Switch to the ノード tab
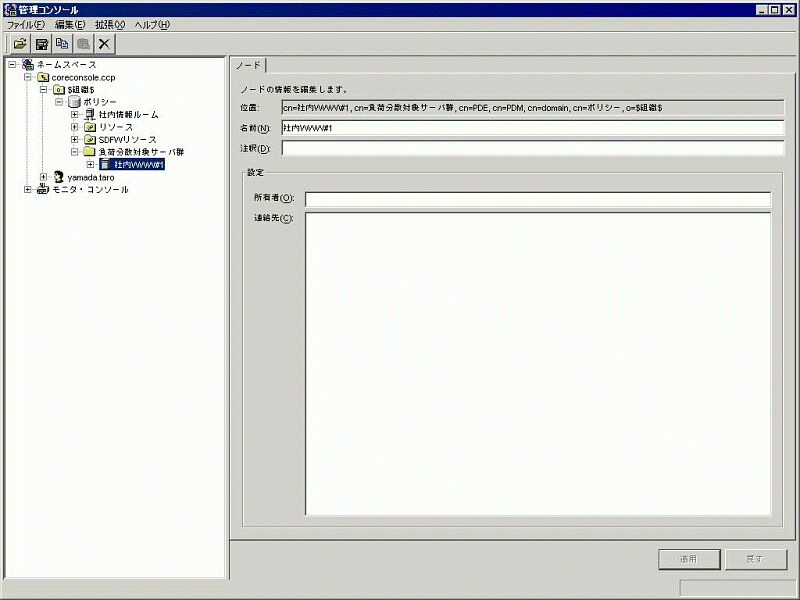This screenshot has width=800, height=600. click(248, 65)
